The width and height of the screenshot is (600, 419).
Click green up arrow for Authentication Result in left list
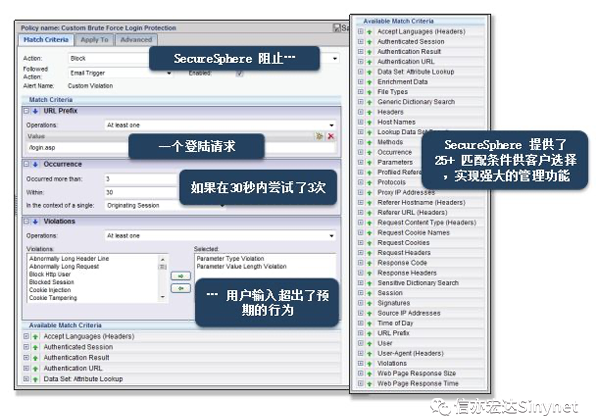(x=37, y=357)
